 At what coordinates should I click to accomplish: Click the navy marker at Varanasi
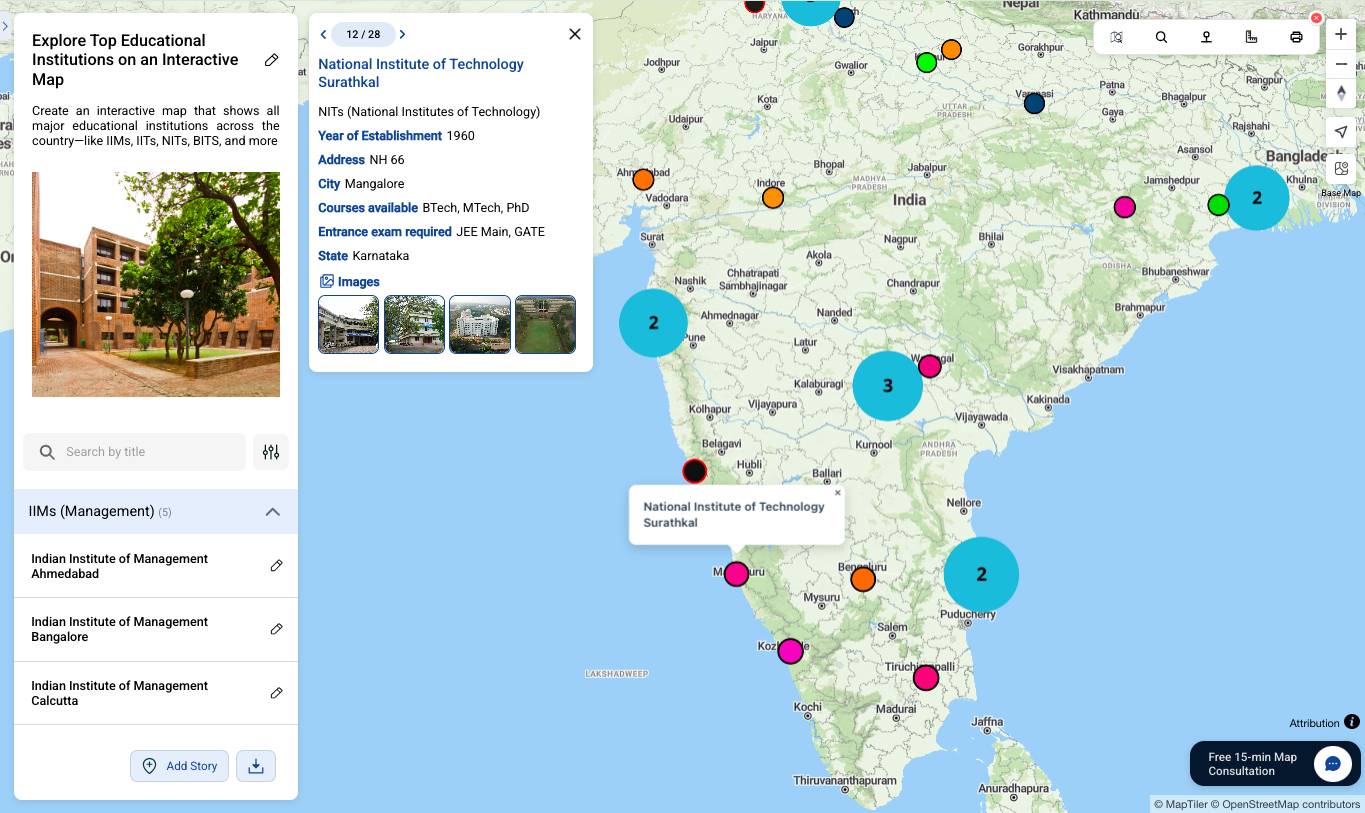click(x=1034, y=103)
